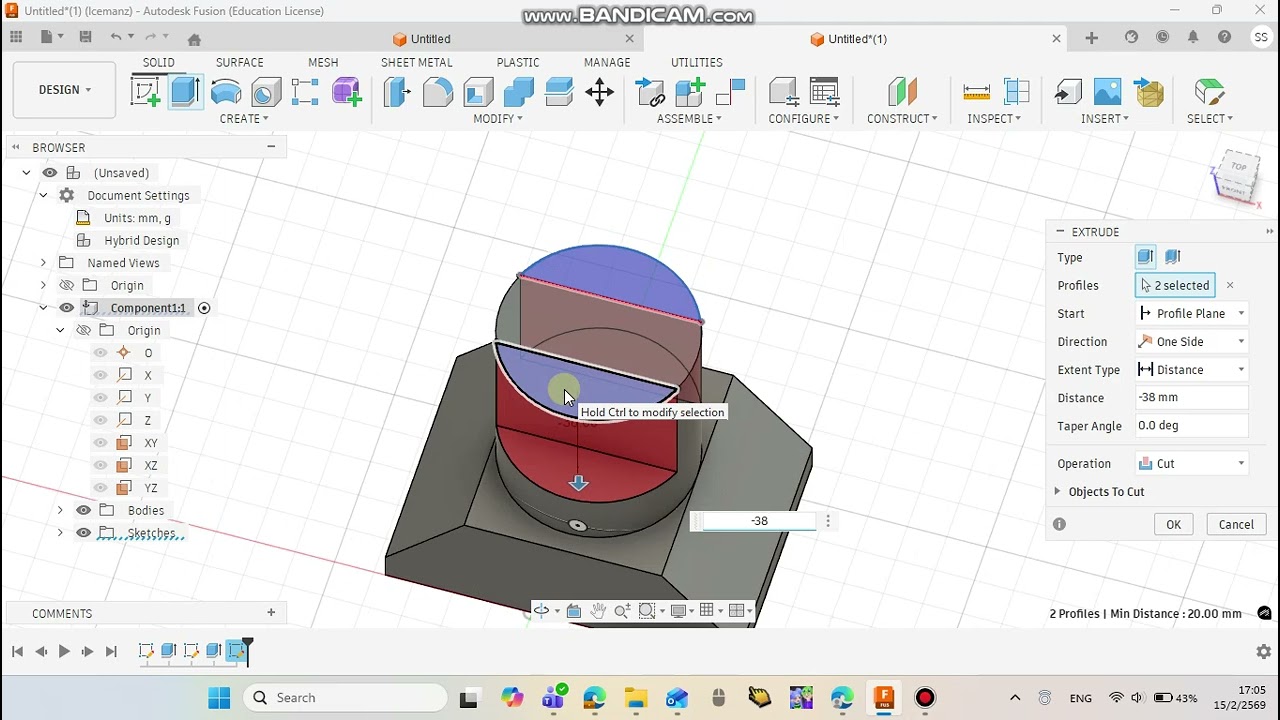Switch to the SHEET METAL tab

pyautogui.click(x=416, y=62)
